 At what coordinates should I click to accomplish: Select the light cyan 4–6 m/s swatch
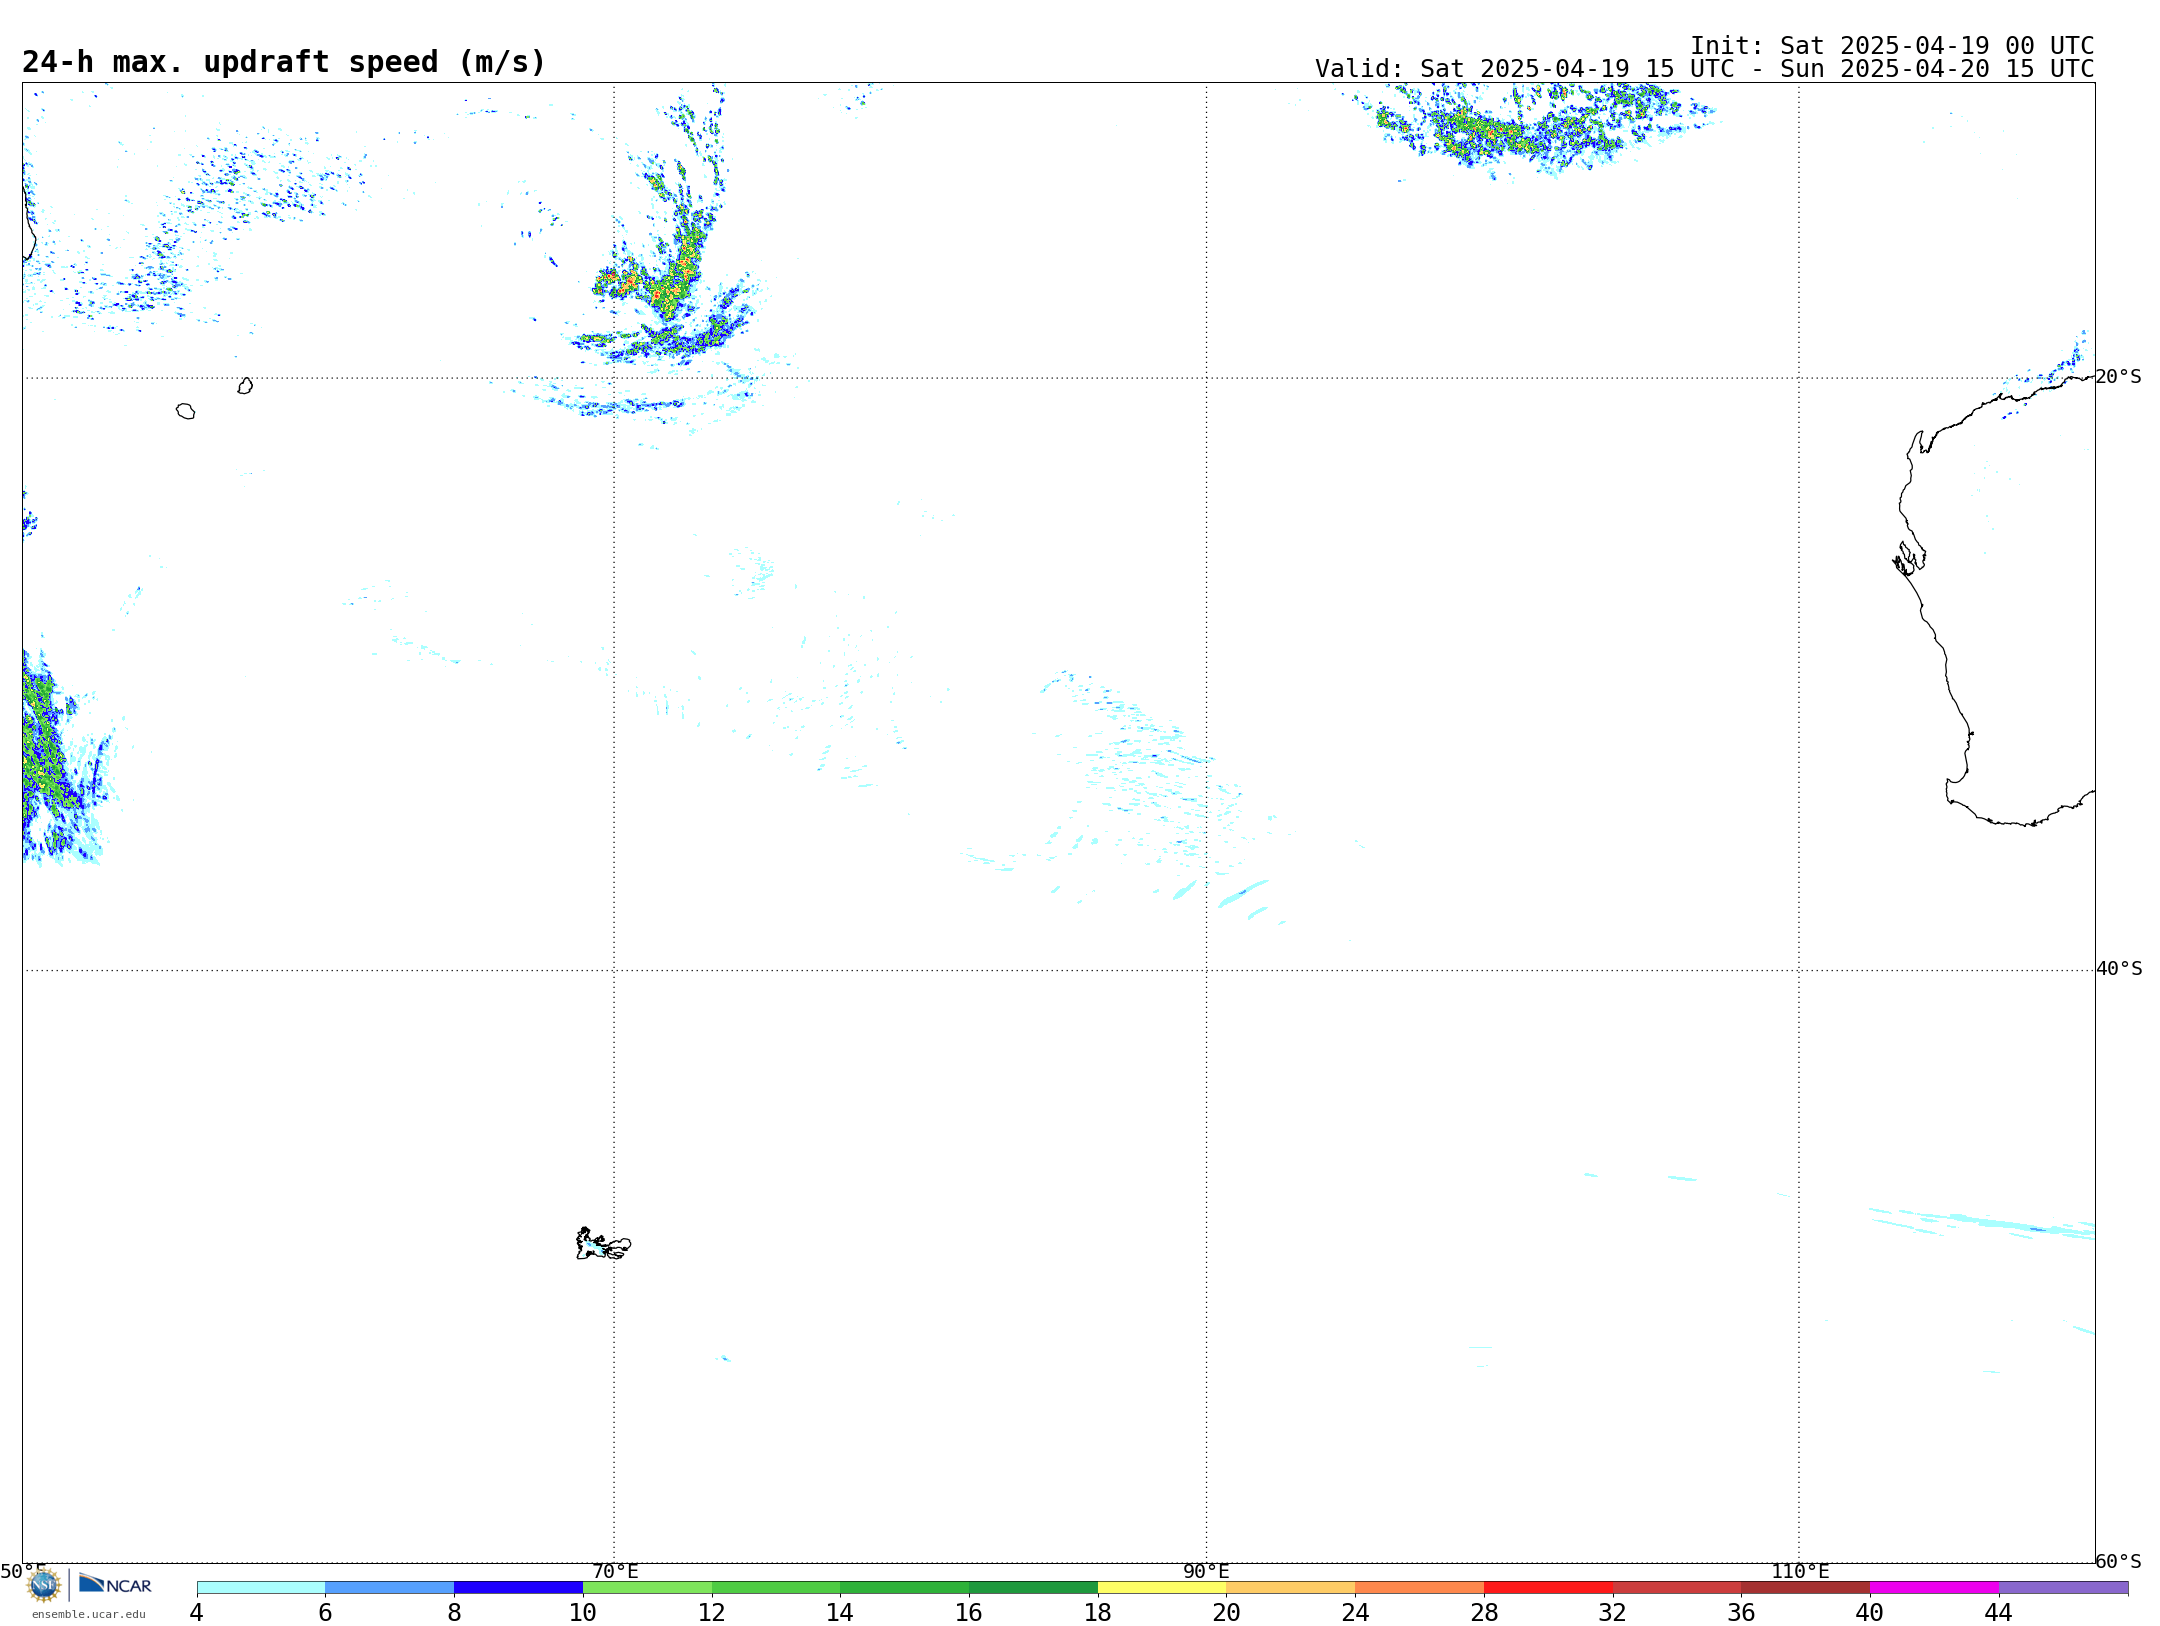tap(261, 1588)
